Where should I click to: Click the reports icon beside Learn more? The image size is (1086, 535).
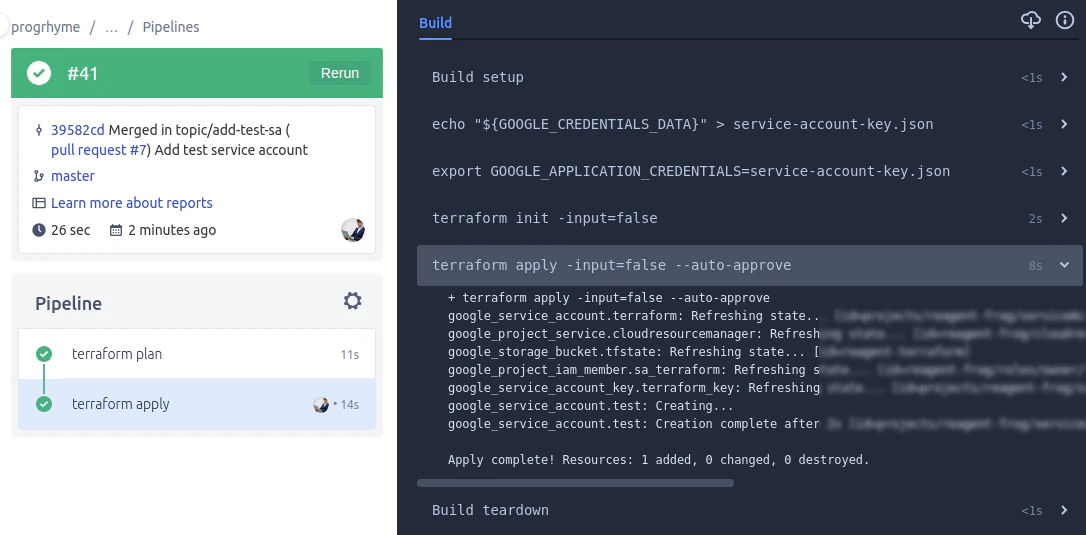39,203
